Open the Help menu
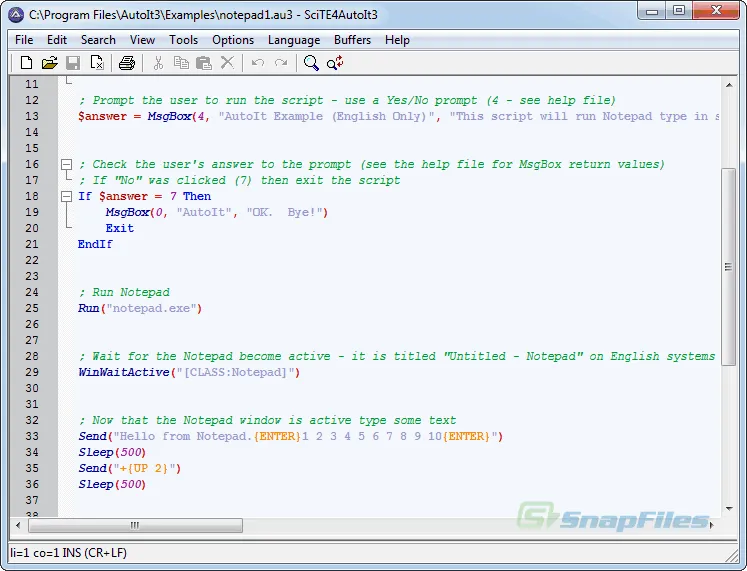Screen dimensions: 747x571 (x=397, y=40)
